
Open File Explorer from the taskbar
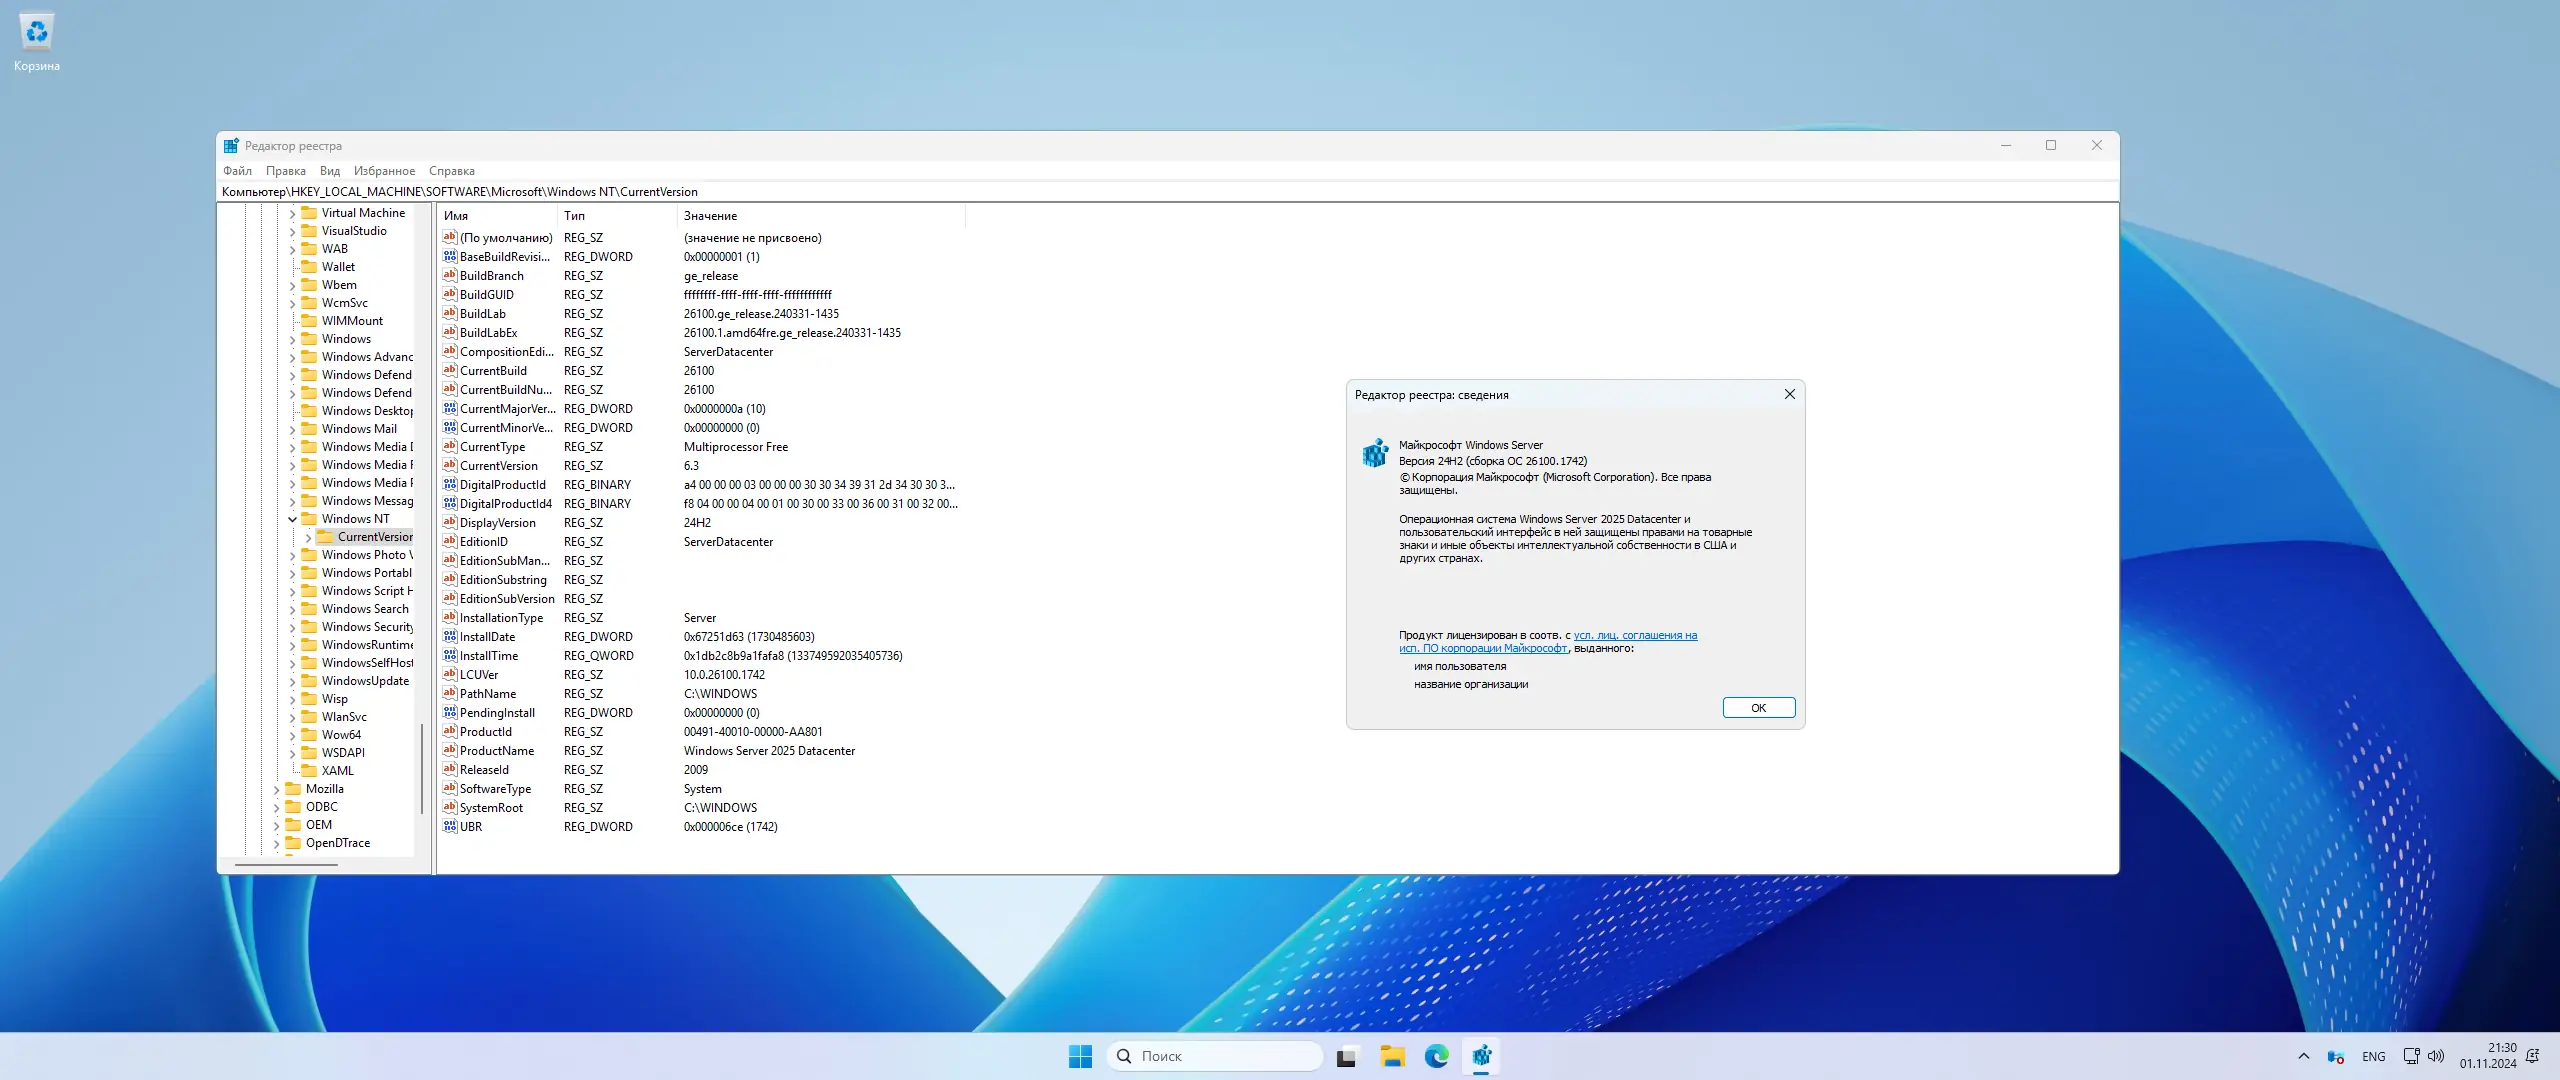click(x=1392, y=1056)
